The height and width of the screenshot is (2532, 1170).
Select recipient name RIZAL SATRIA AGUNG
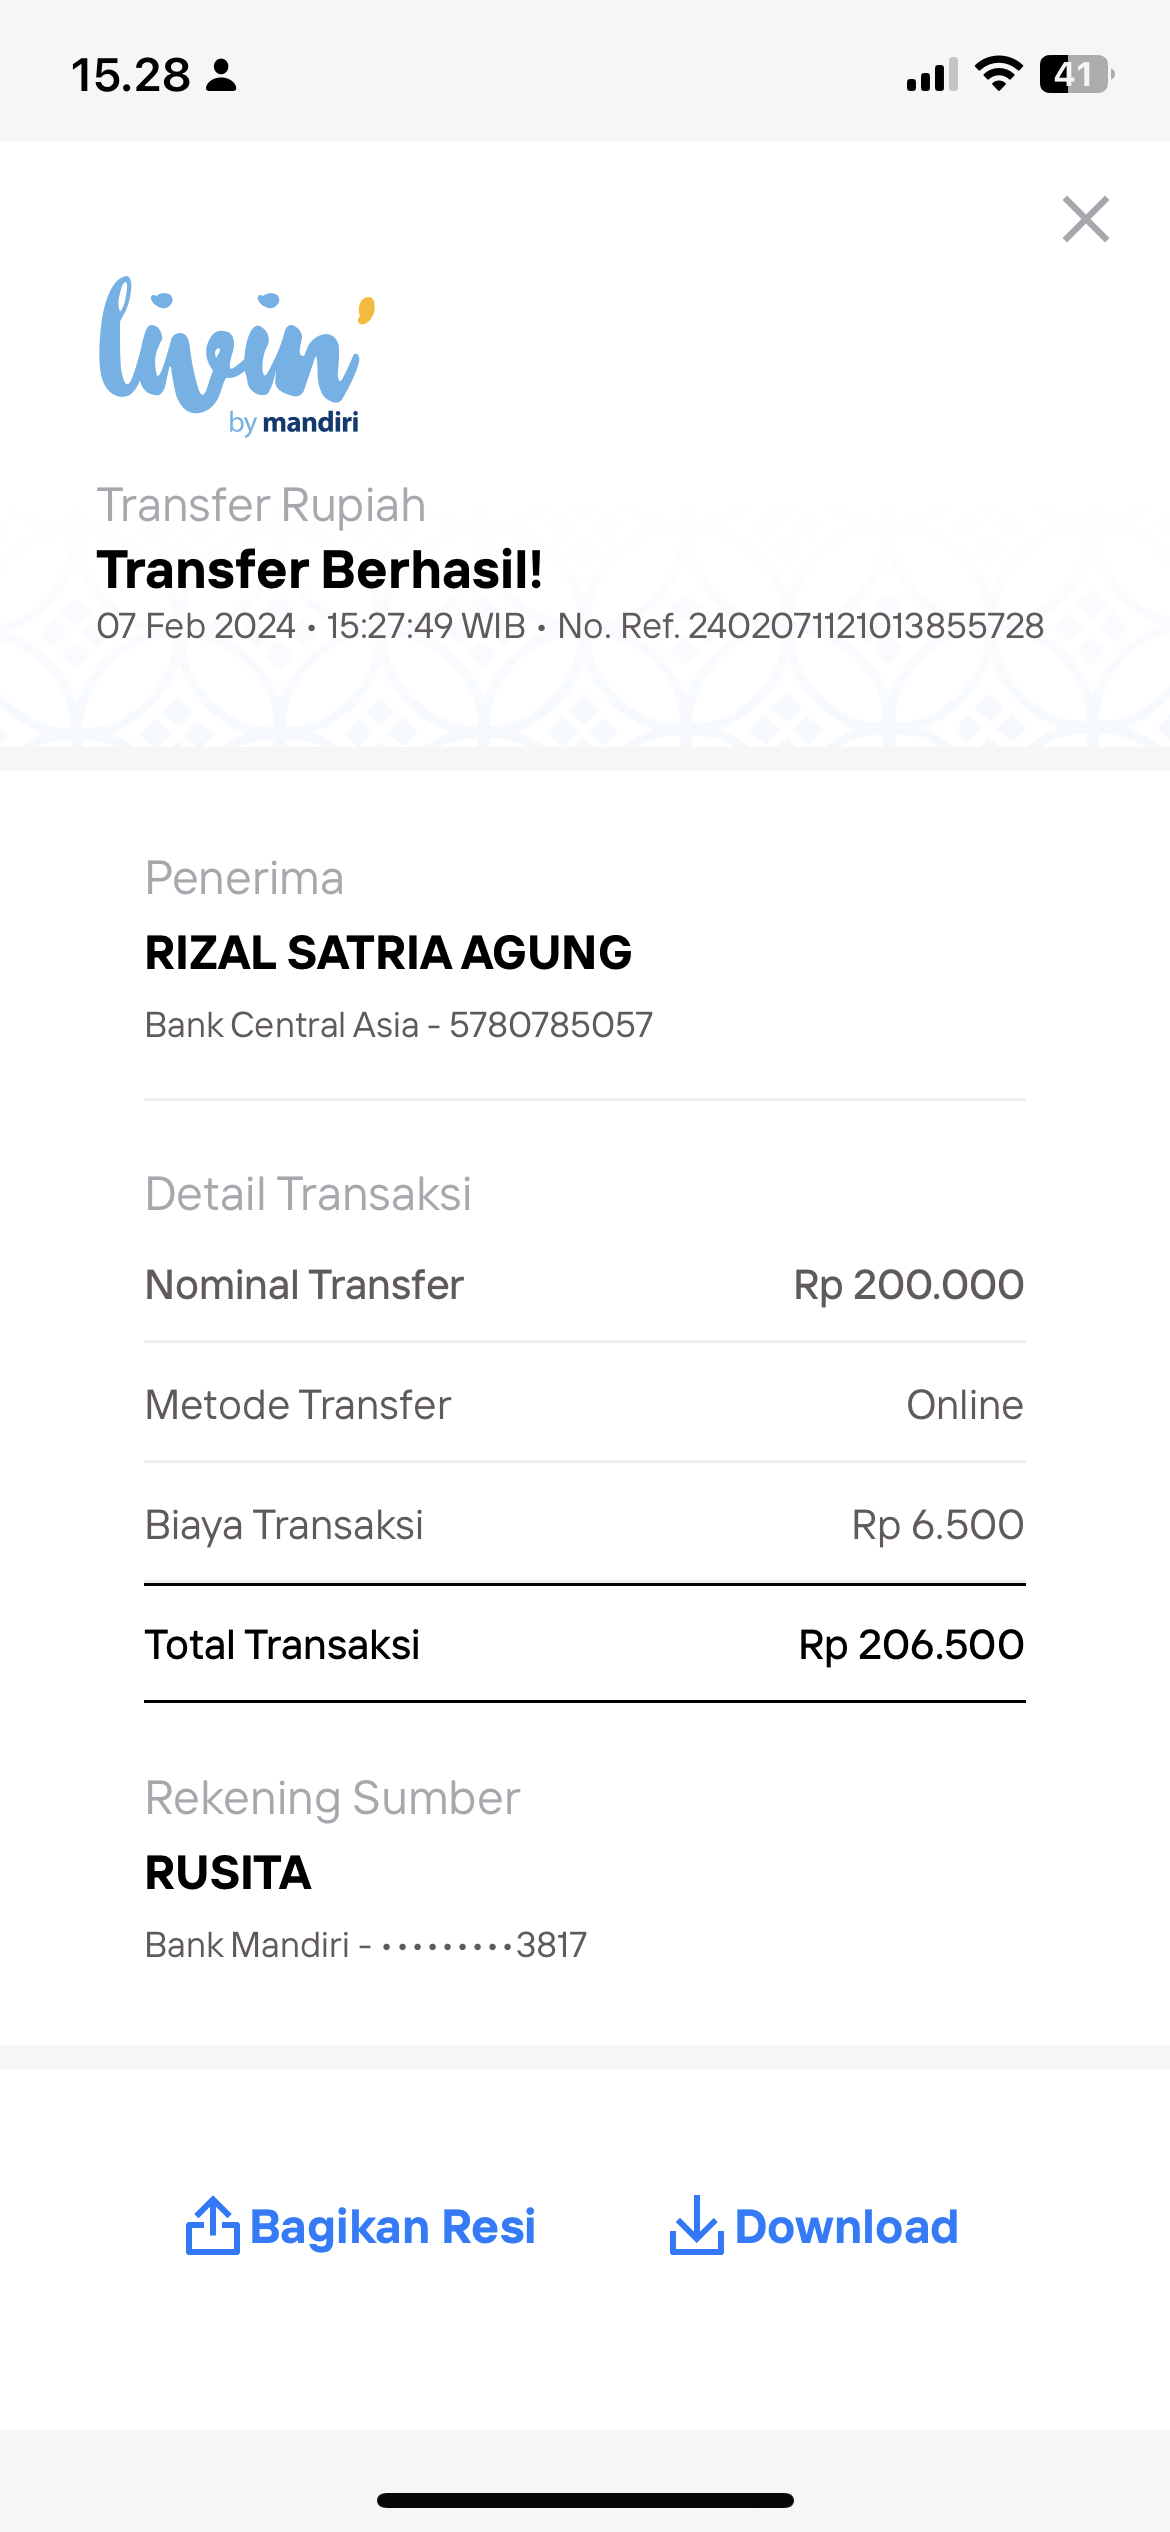tap(388, 953)
